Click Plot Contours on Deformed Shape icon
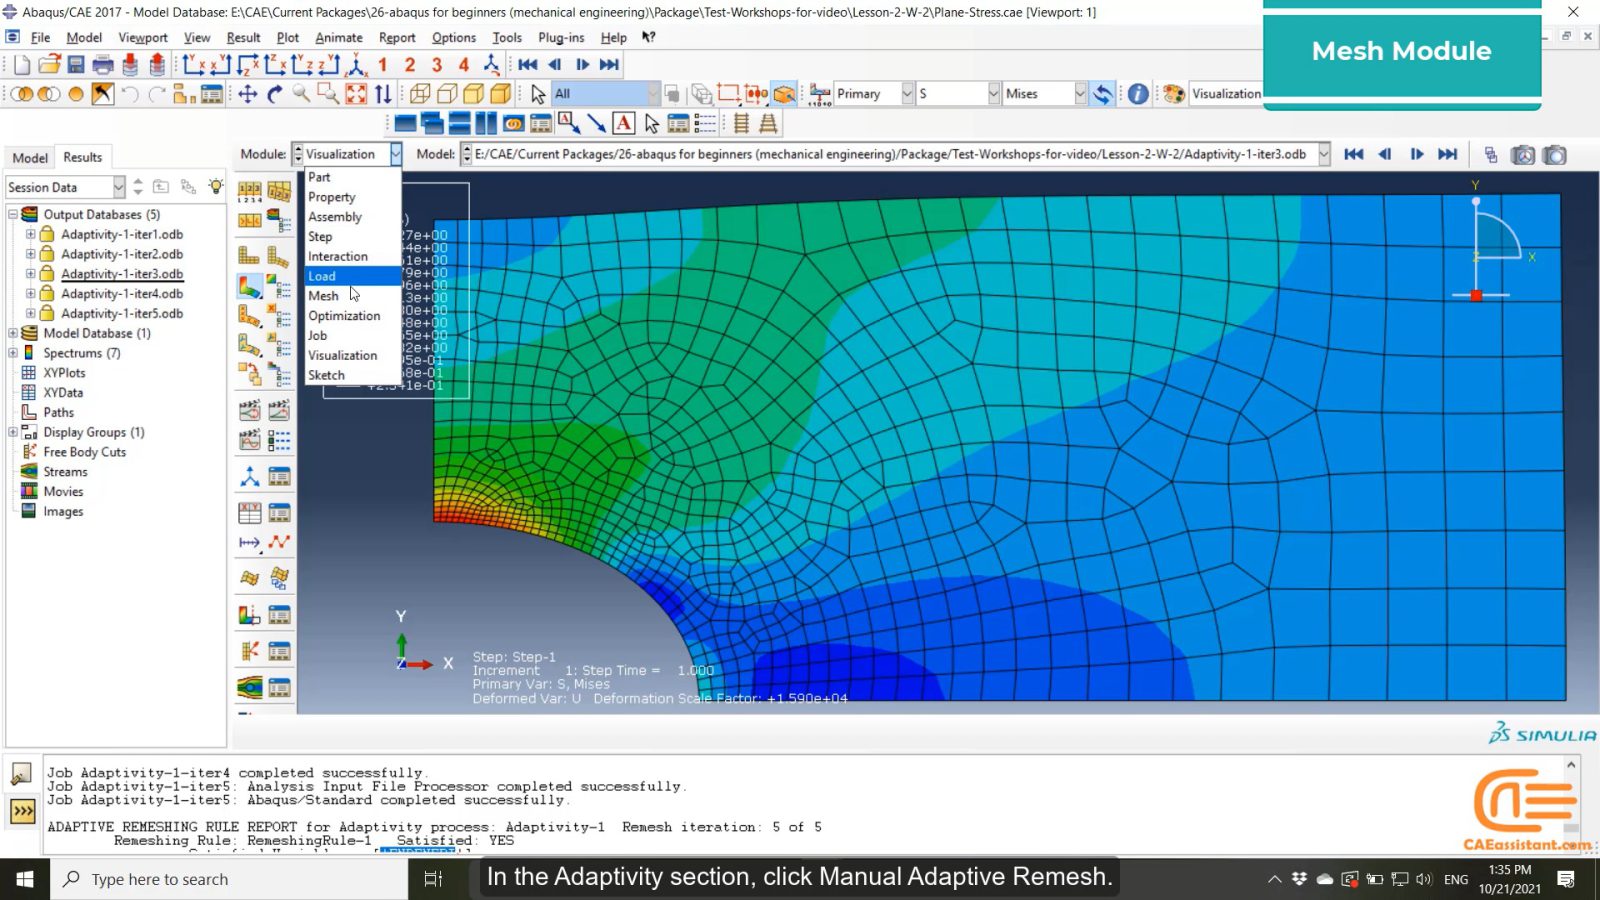 [249, 287]
